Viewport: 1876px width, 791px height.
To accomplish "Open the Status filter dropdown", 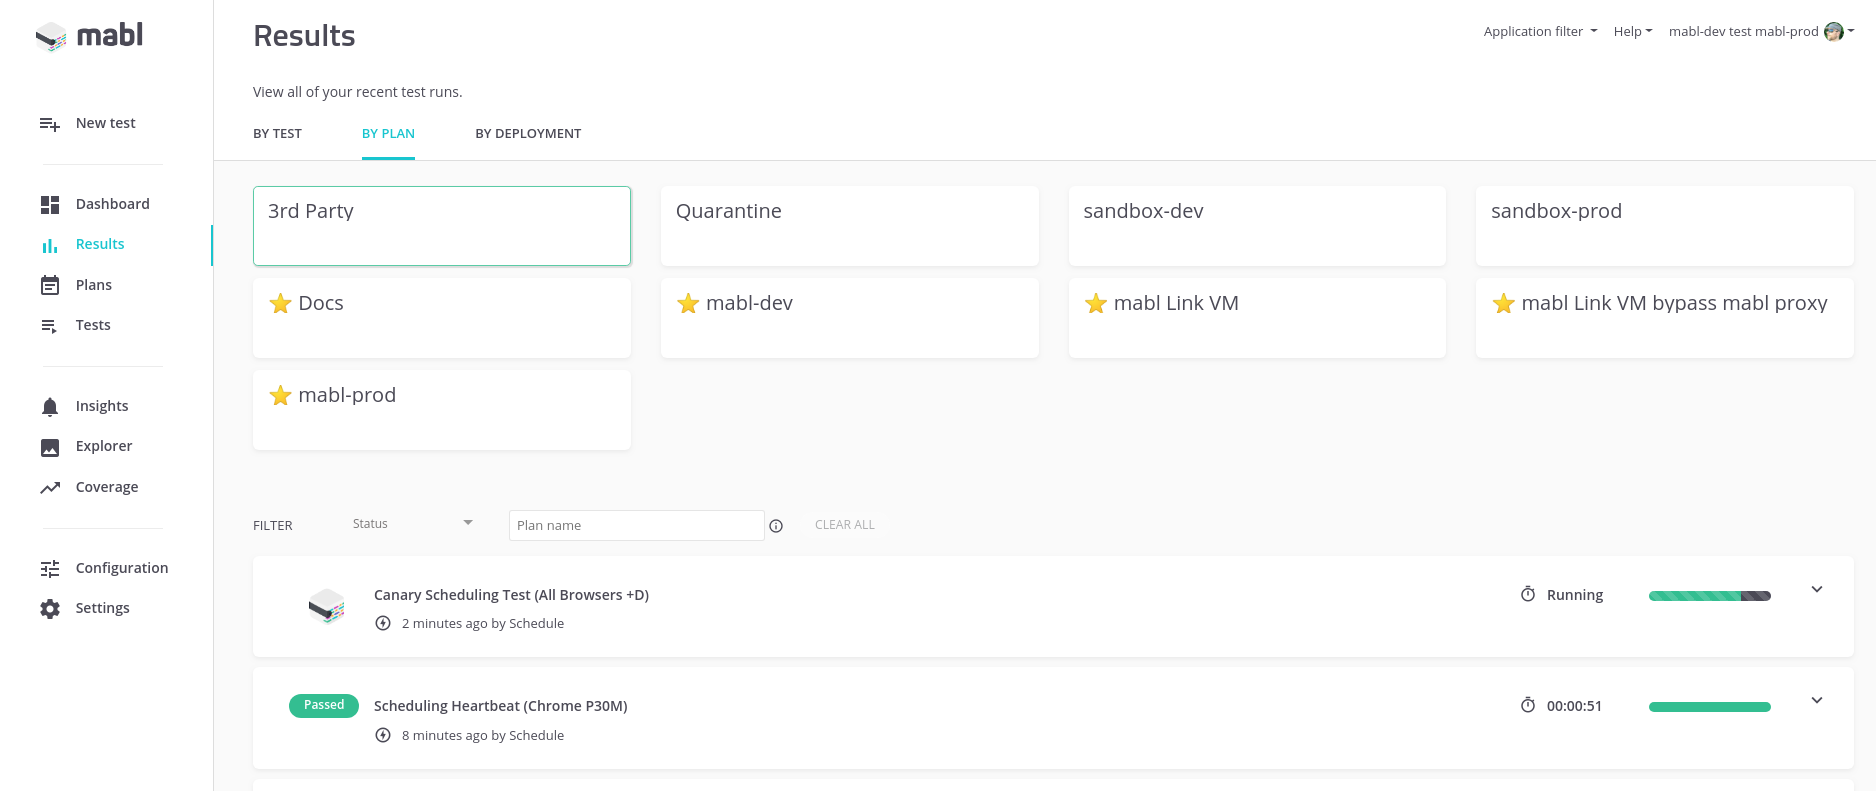I will (412, 524).
